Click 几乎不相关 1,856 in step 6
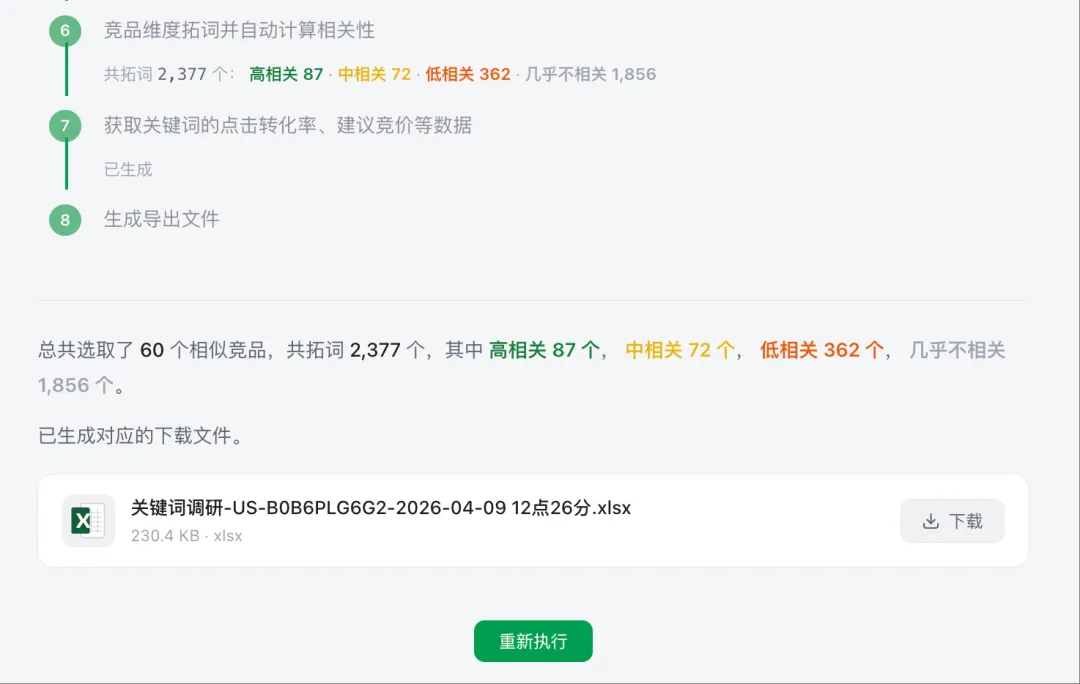The width and height of the screenshot is (1080, 684). pos(591,74)
